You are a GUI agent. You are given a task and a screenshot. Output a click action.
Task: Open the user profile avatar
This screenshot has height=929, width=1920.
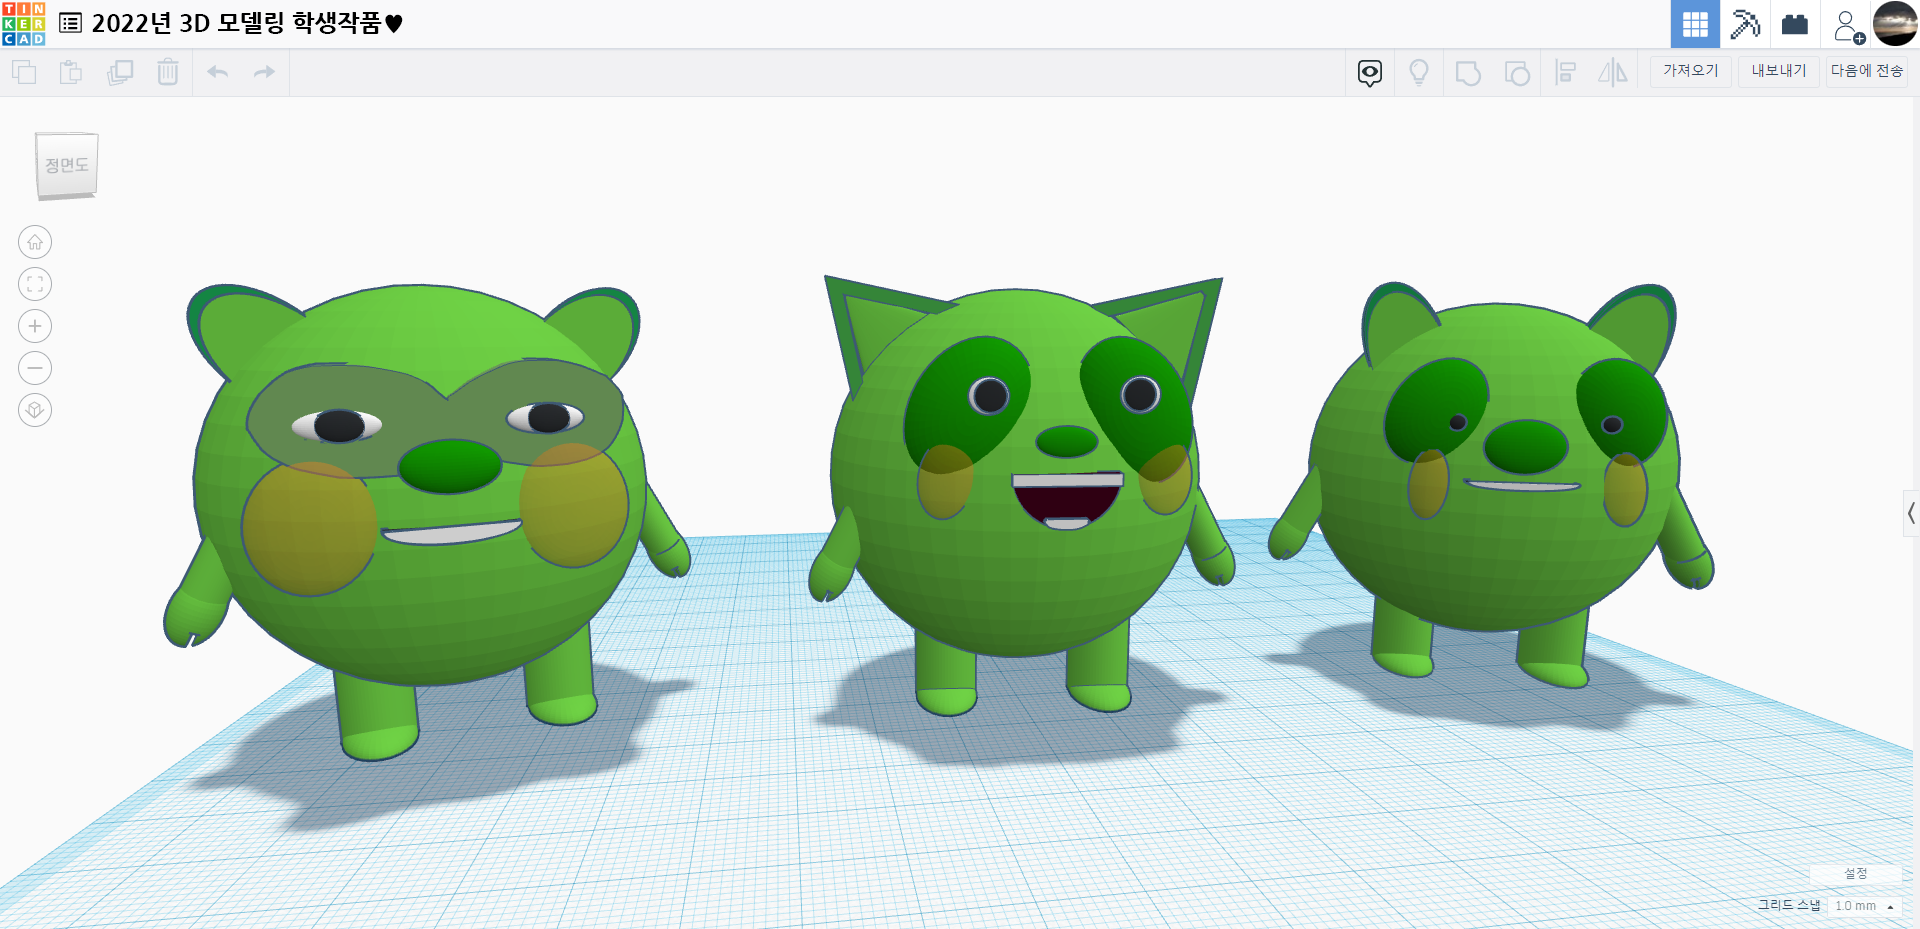1895,23
